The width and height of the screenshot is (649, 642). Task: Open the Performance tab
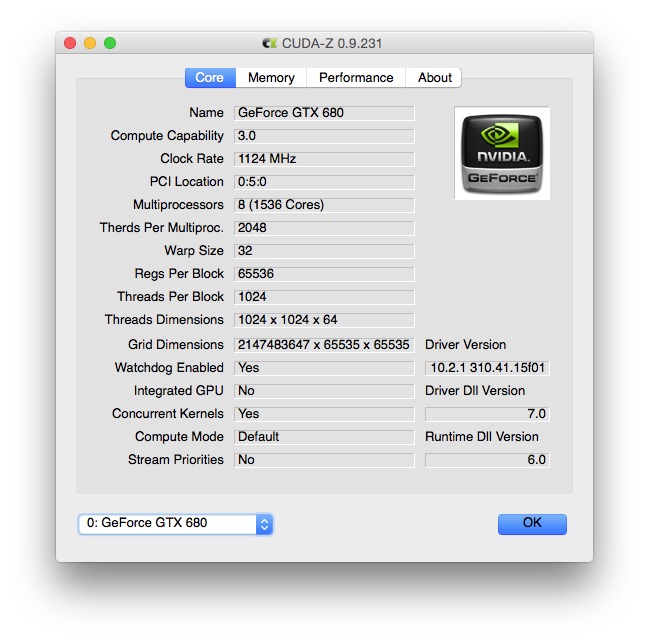point(356,78)
